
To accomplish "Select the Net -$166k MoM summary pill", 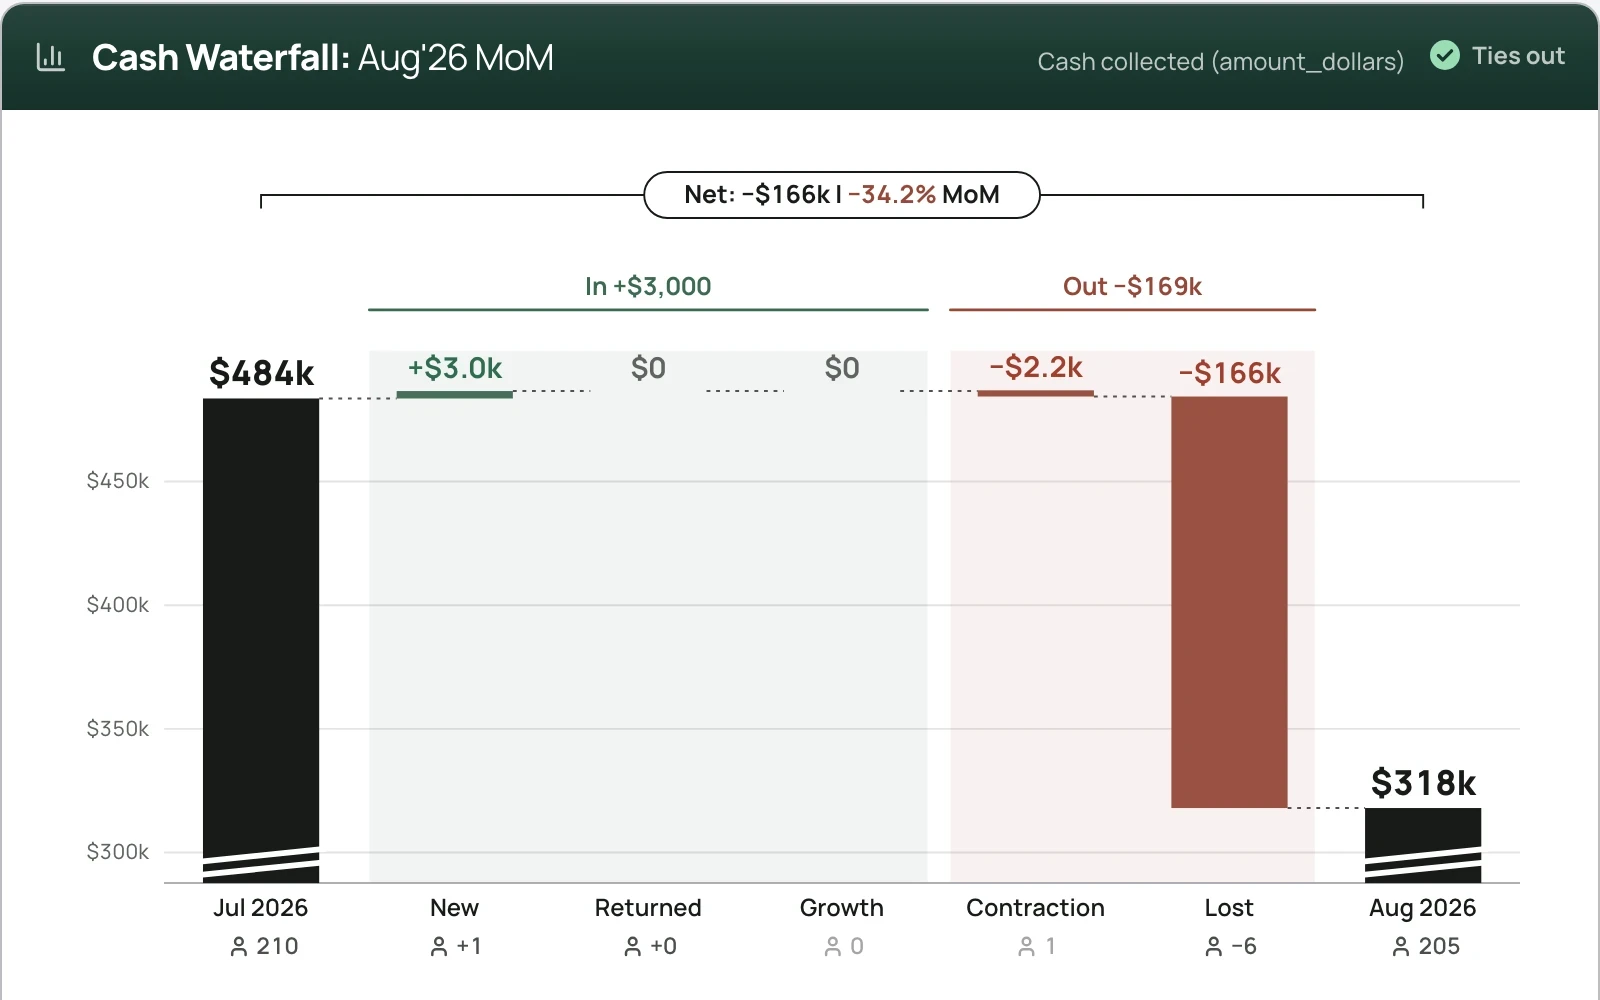I will tap(842, 195).
